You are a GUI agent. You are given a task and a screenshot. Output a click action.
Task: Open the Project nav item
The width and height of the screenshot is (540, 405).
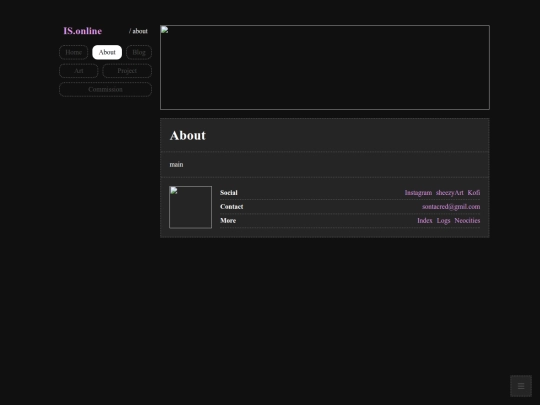tap(127, 71)
